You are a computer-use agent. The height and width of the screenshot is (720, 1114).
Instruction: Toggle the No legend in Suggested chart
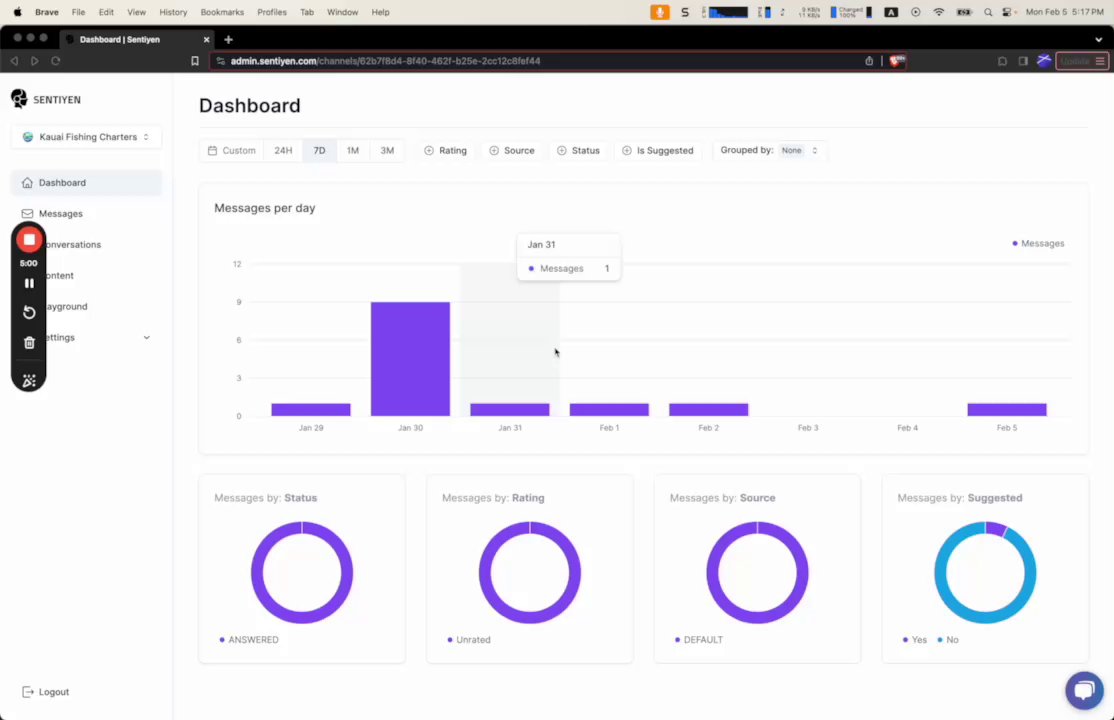coord(948,640)
